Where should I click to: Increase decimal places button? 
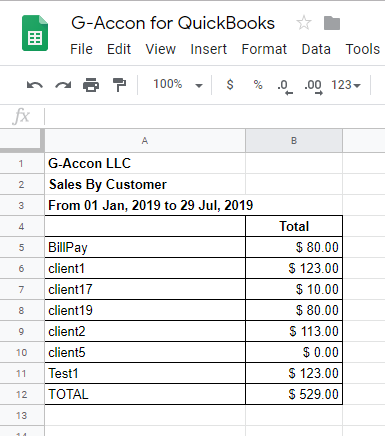[x=313, y=87]
